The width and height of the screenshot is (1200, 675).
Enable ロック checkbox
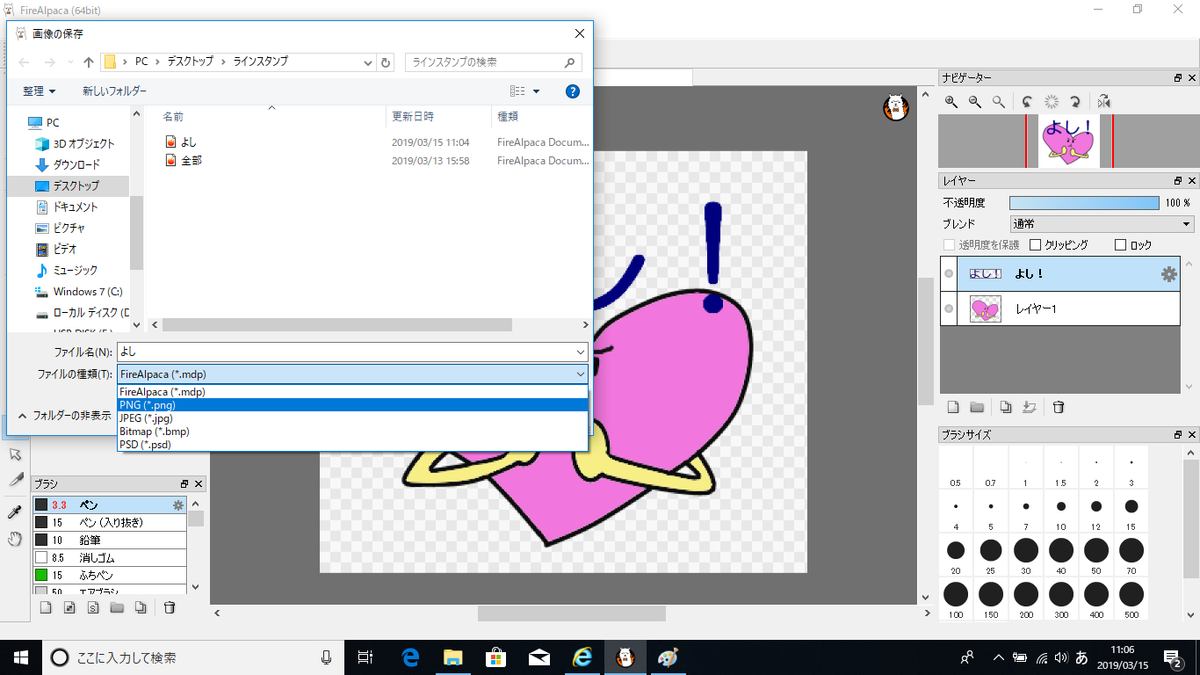pyautogui.click(x=1120, y=245)
